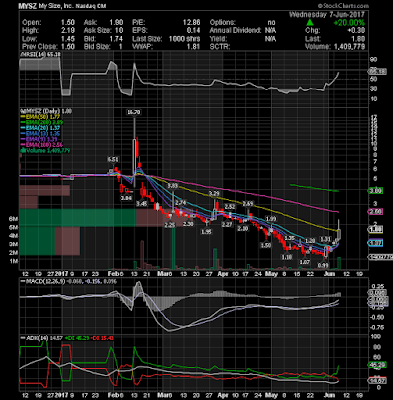Click the 16.70 price peak label
The width and height of the screenshot is (393, 400).
point(133,112)
